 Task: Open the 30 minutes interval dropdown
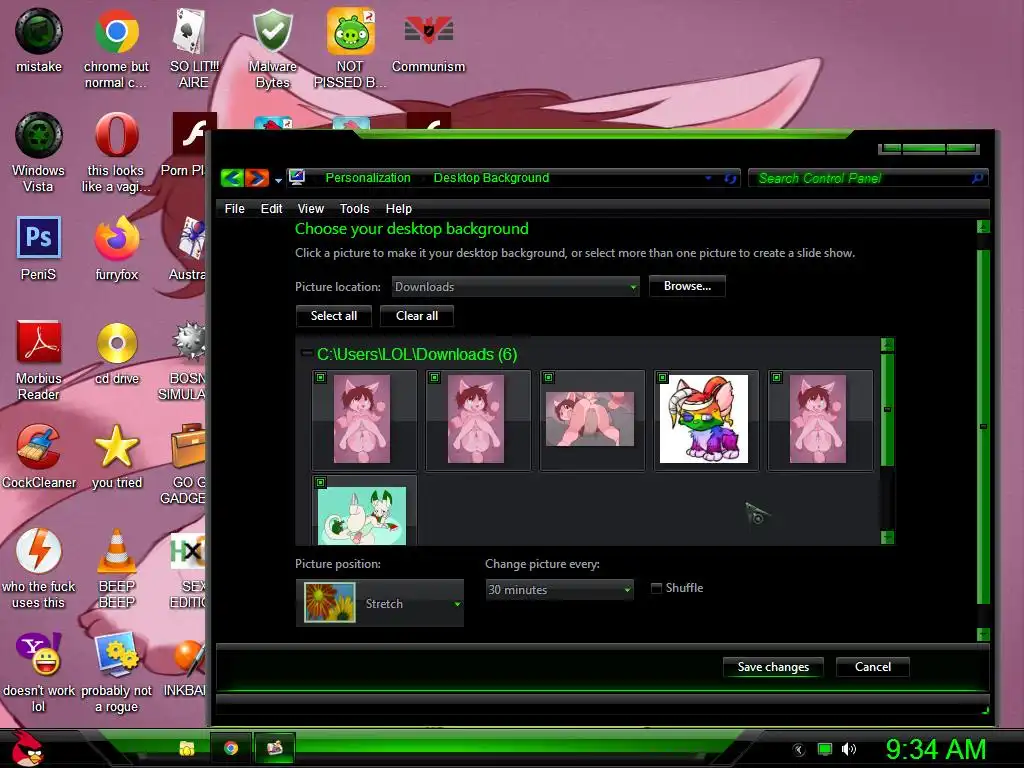[560, 590]
